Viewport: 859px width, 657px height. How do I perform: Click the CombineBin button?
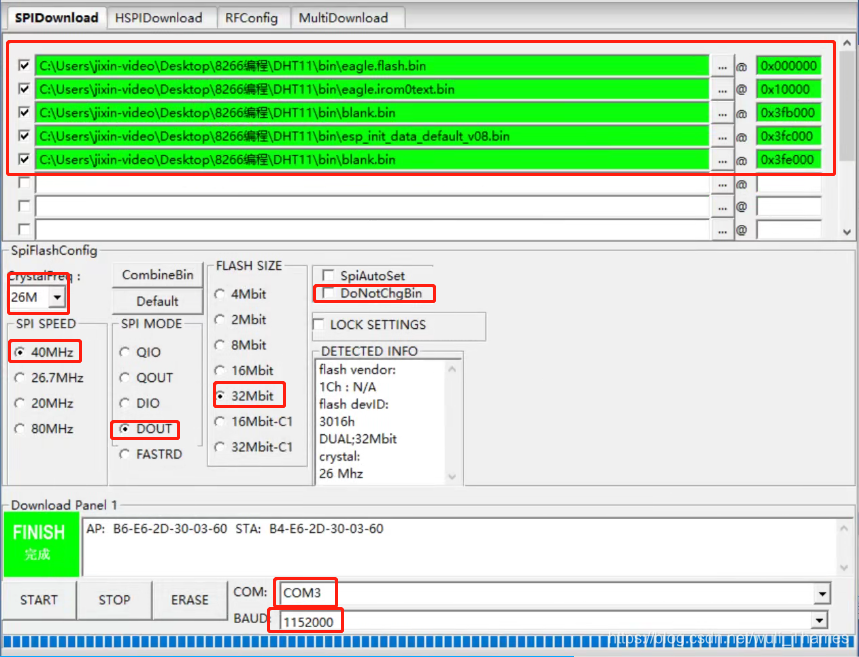pyautogui.click(x=157, y=275)
